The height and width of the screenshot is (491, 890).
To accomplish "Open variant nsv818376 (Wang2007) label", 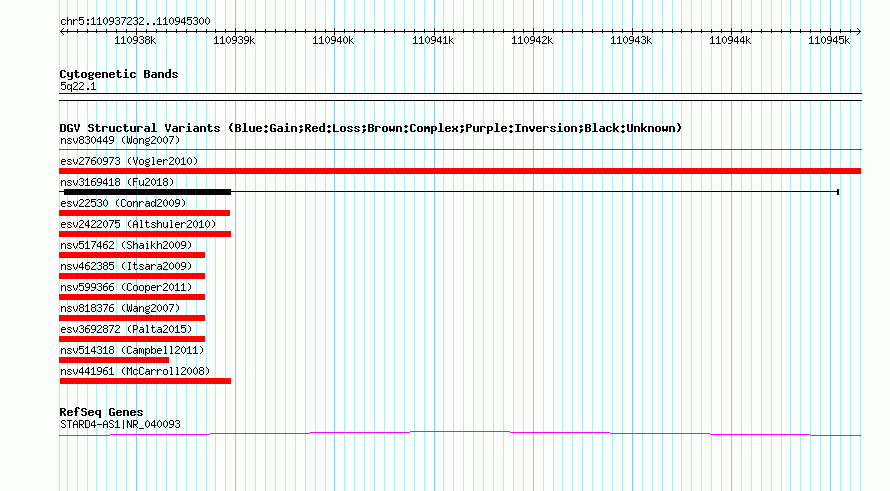I will tap(120, 308).
